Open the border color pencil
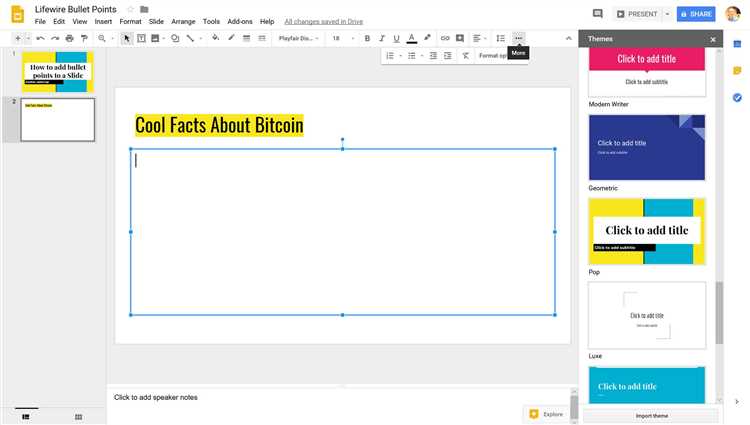The height and width of the screenshot is (425, 750). click(231, 38)
